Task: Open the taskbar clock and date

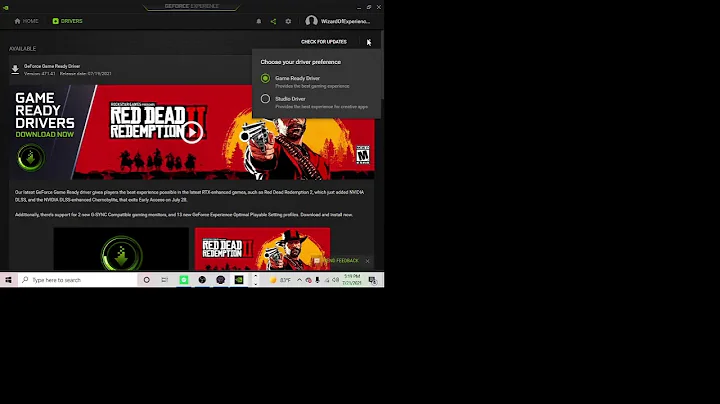Action: click(x=352, y=280)
